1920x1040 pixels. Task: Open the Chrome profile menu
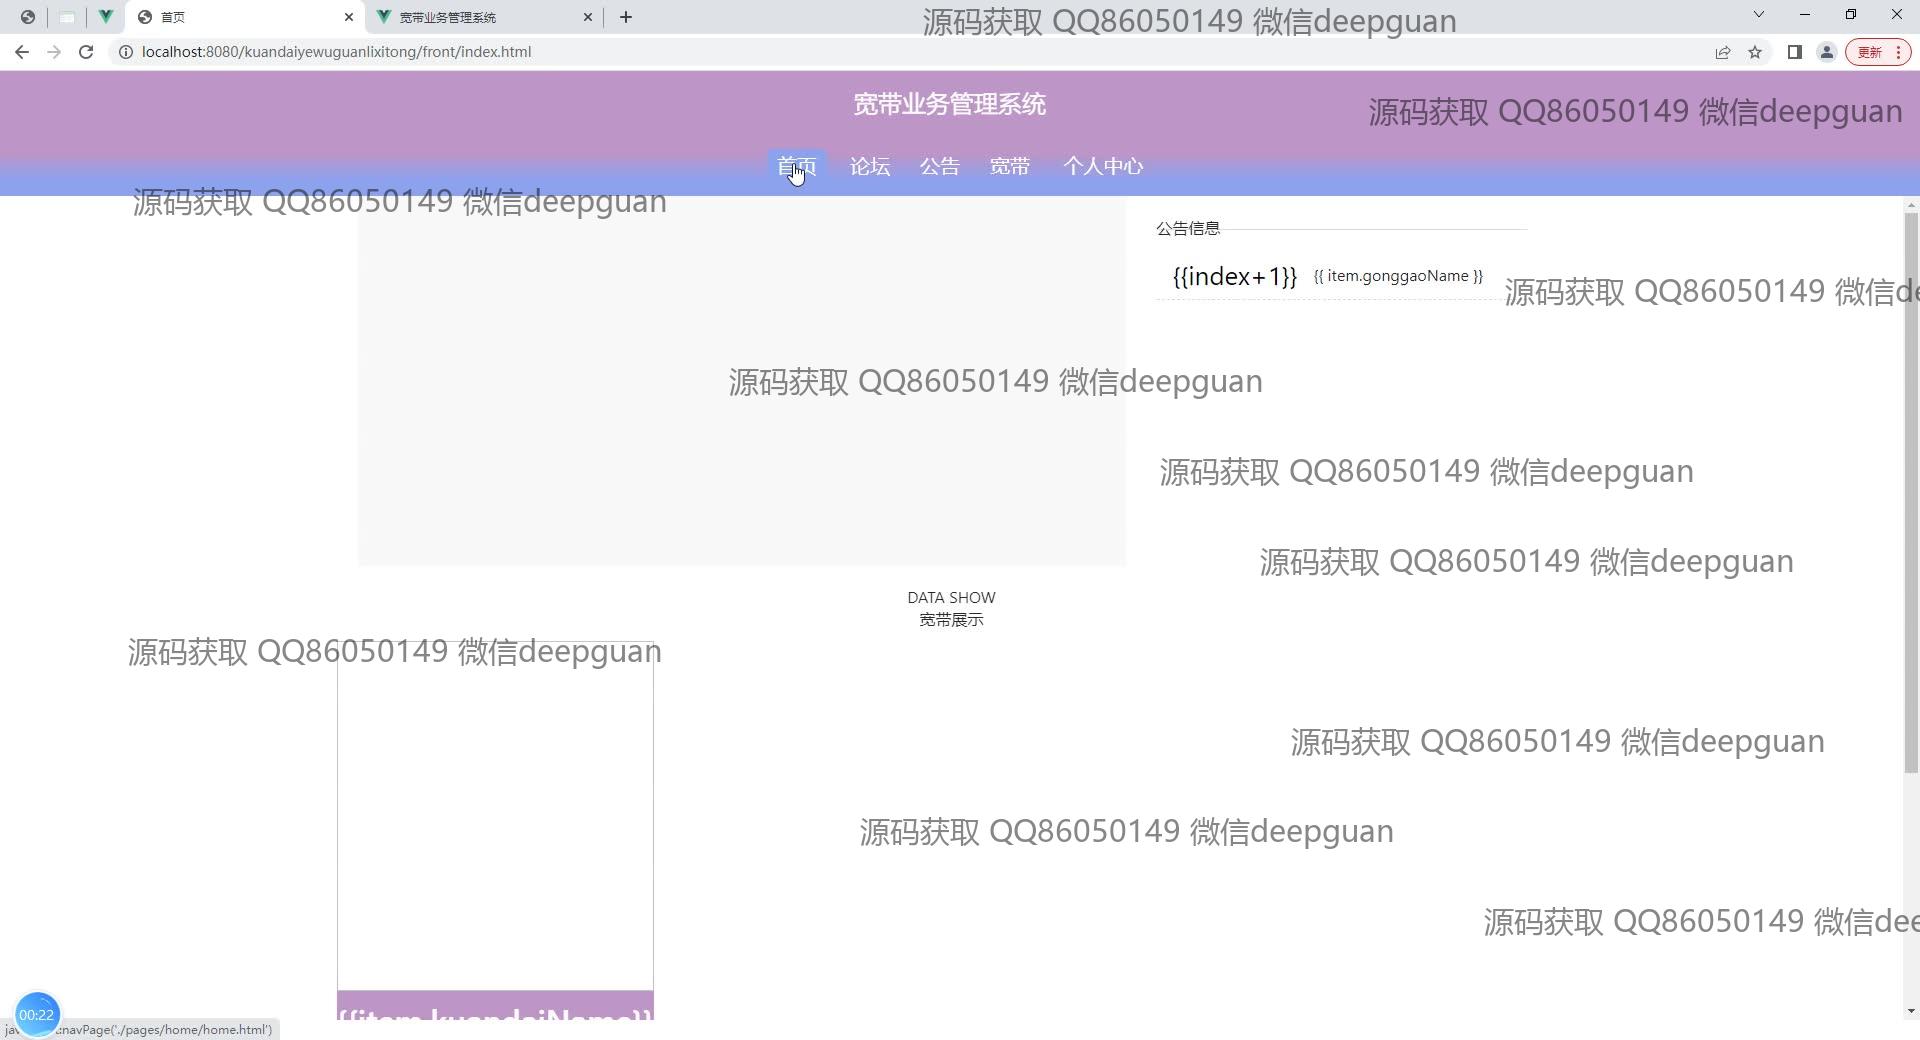[x=1827, y=52]
